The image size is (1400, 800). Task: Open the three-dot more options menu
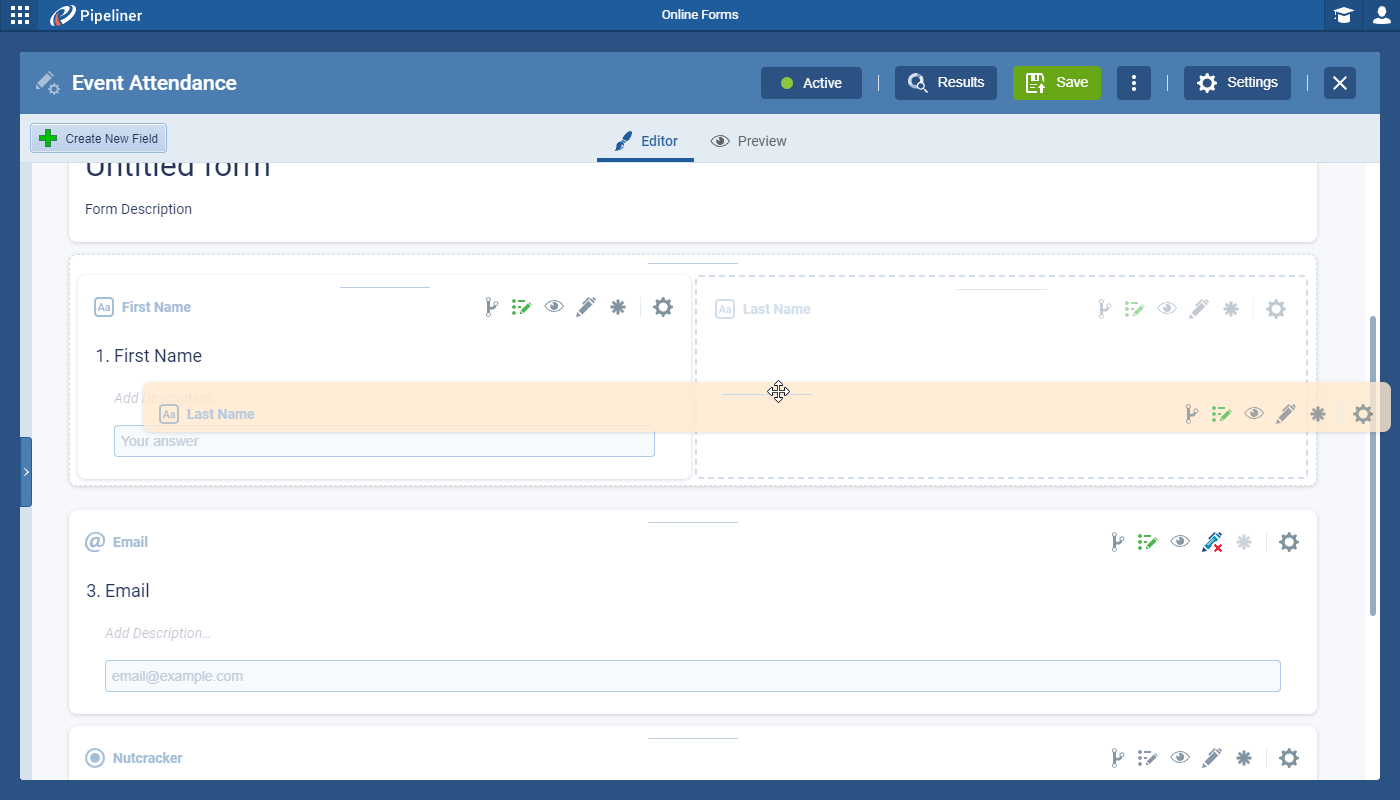tap(1133, 83)
